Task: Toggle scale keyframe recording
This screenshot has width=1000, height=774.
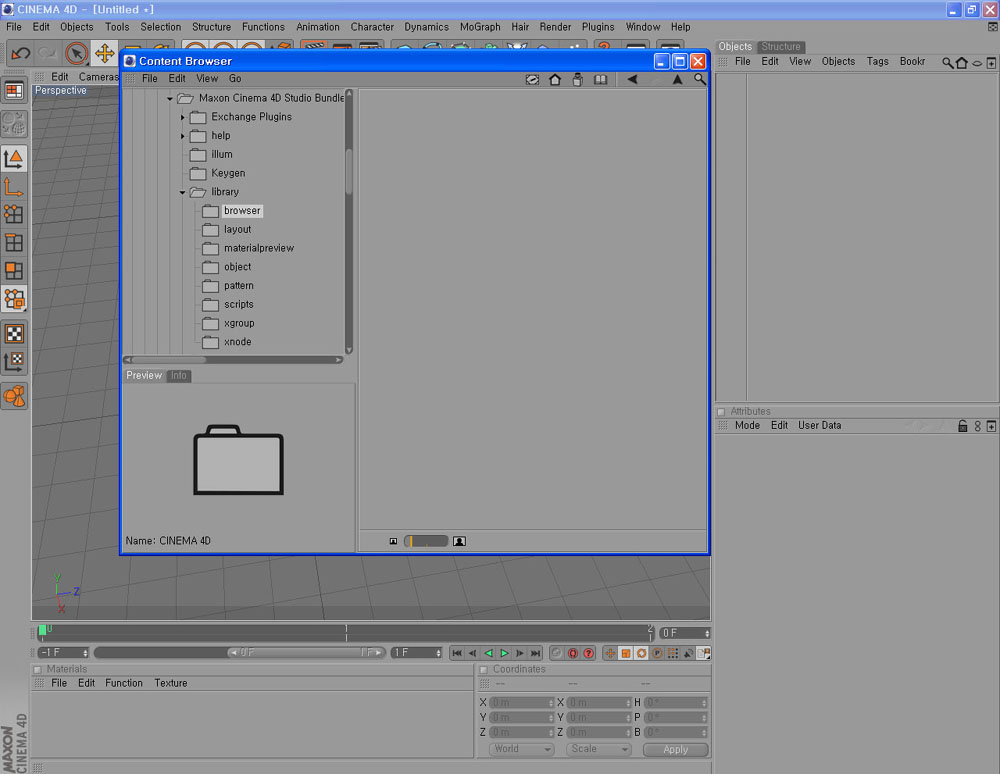Action: (x=626, y=653)
